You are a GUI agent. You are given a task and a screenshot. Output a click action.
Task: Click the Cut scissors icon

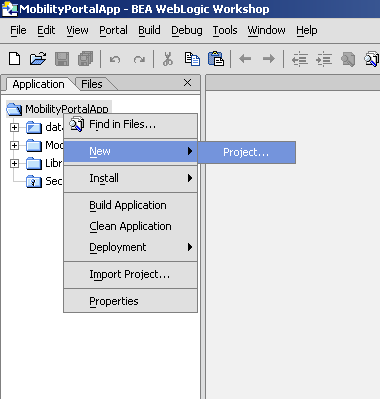click(168, 59)
